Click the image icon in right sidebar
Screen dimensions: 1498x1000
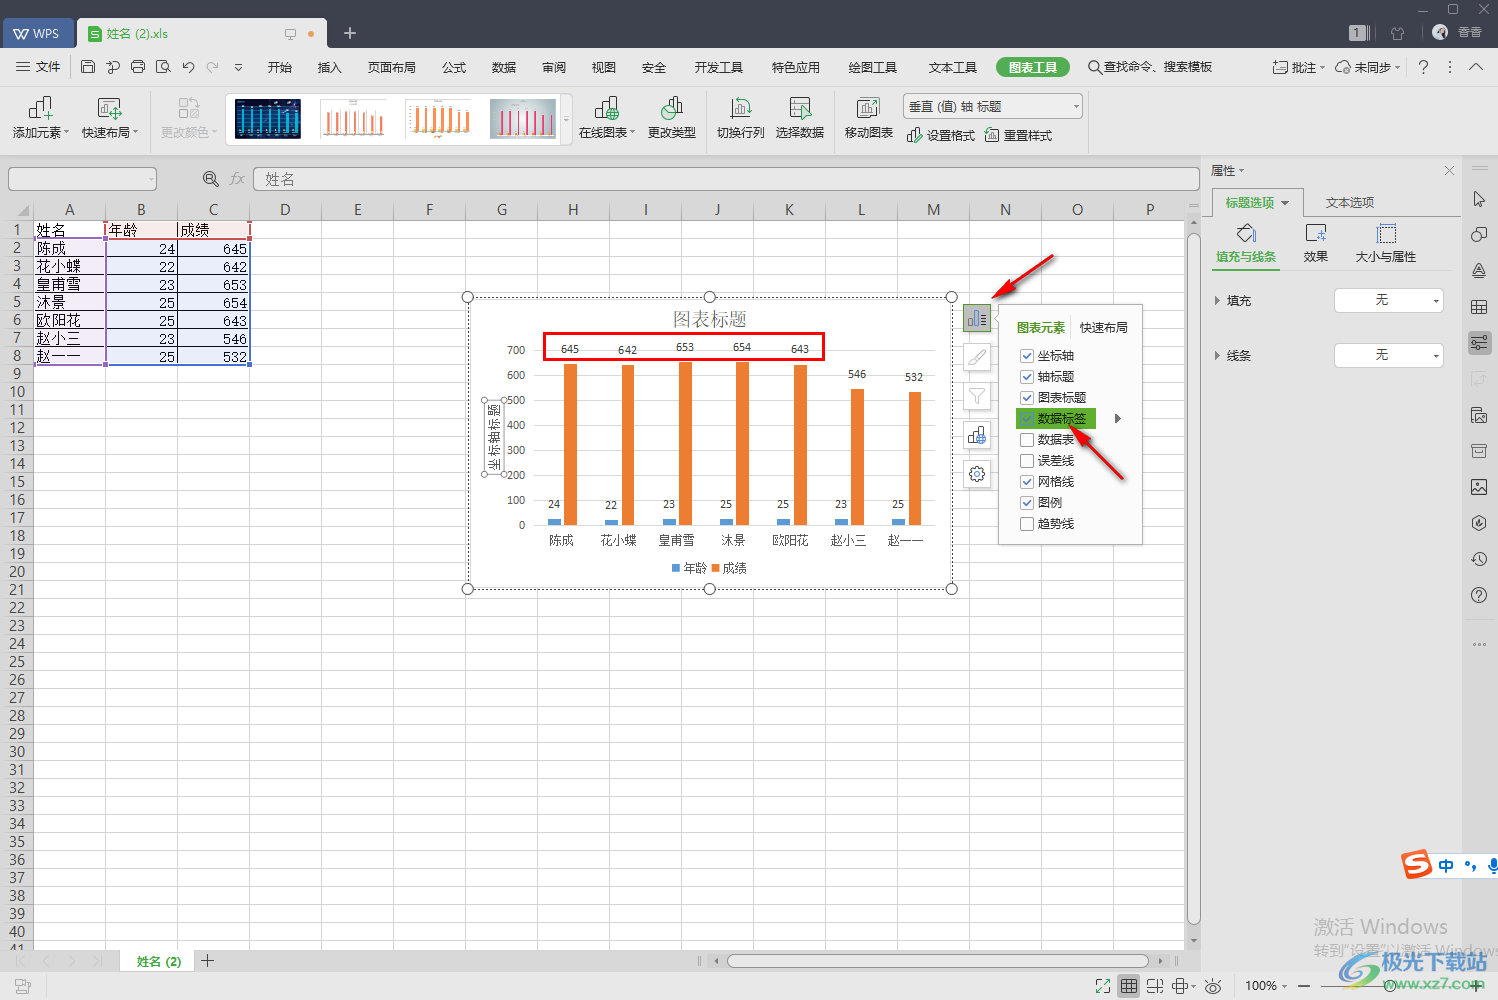pyautogui.click(x=1479, y=487)
